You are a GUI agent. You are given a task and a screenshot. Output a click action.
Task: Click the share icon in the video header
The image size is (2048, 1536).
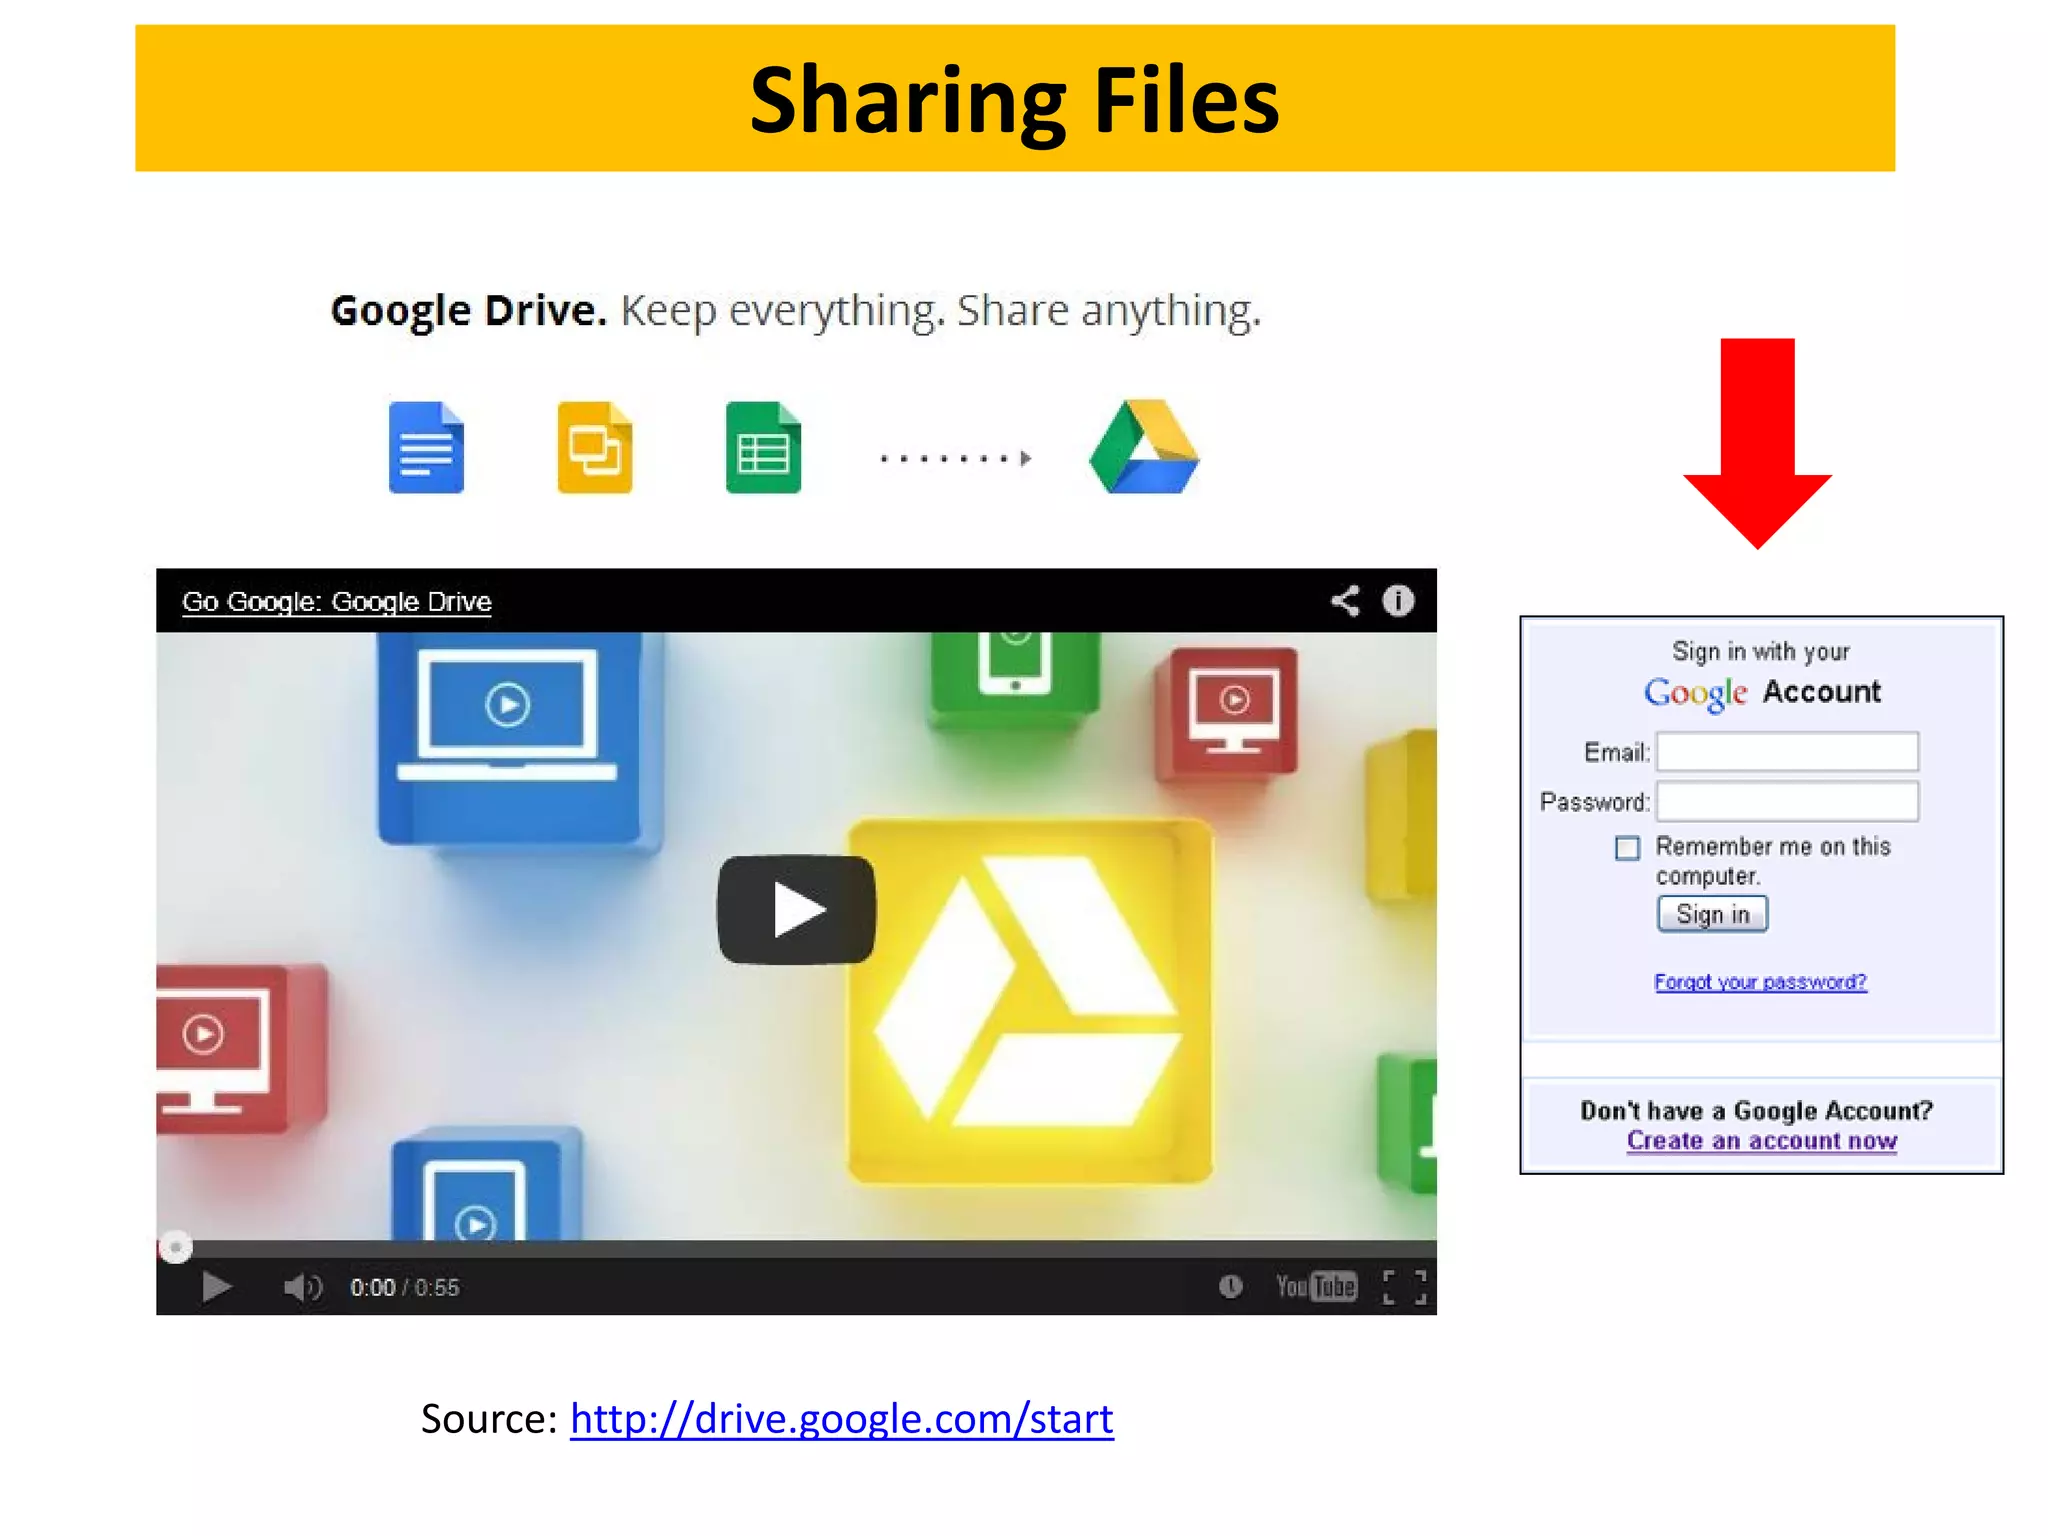point(1345,601)
